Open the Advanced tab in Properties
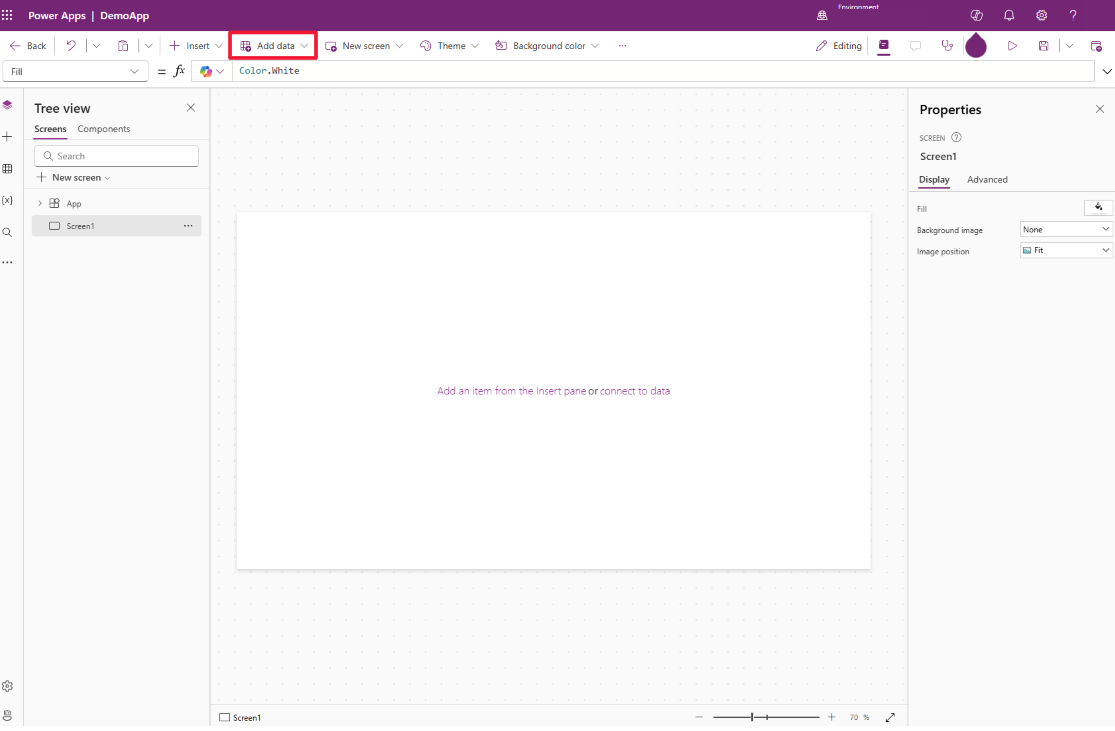The width and height of the screenshot is (1115, 731). tap(987, 179)
